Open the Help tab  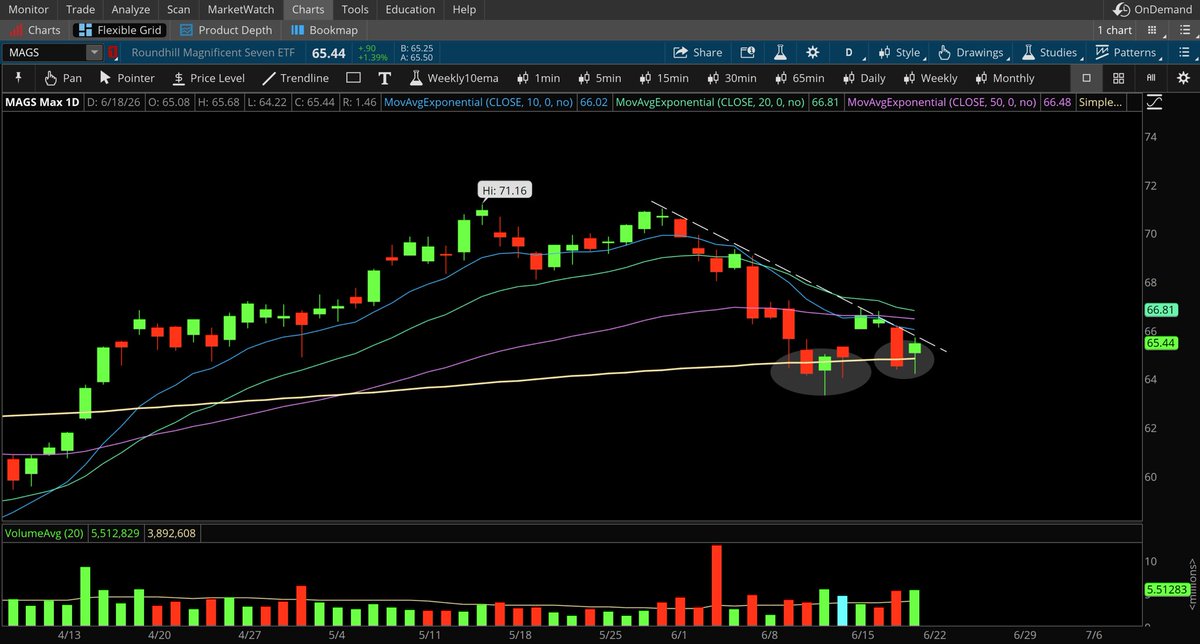[464, 9]
